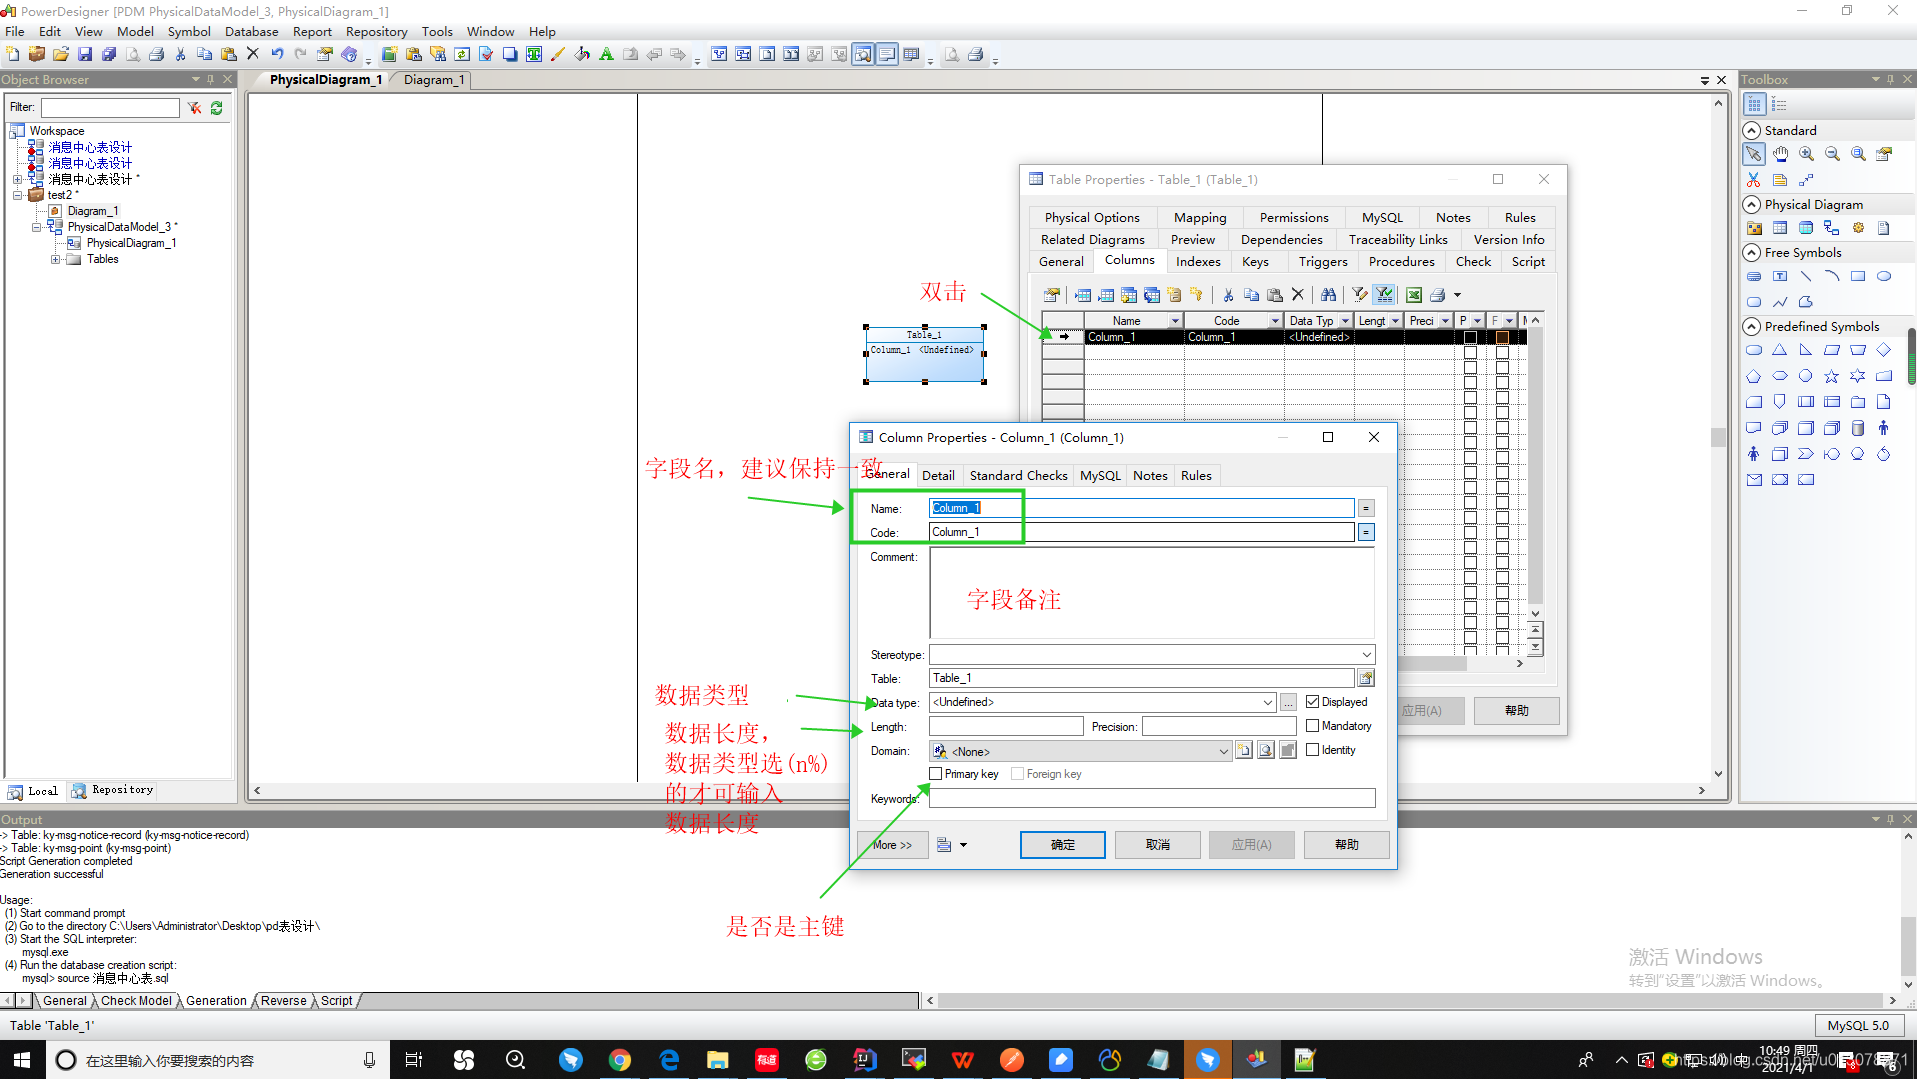
Task: Click the Undo icon in main toolbar
Action: [x=277, y=54]
